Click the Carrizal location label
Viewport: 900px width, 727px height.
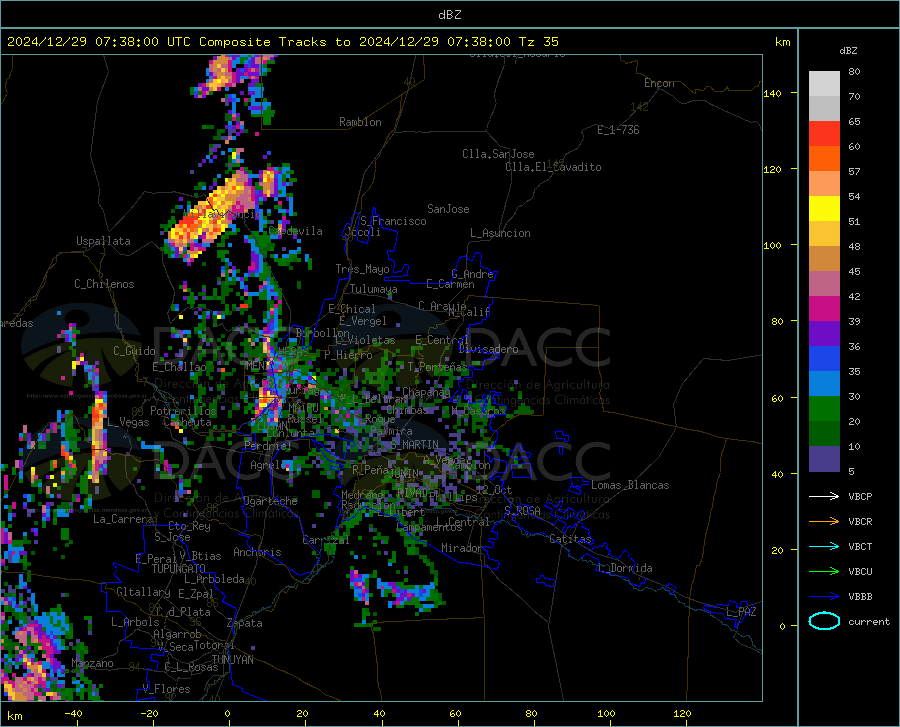[x=326, y=541]
